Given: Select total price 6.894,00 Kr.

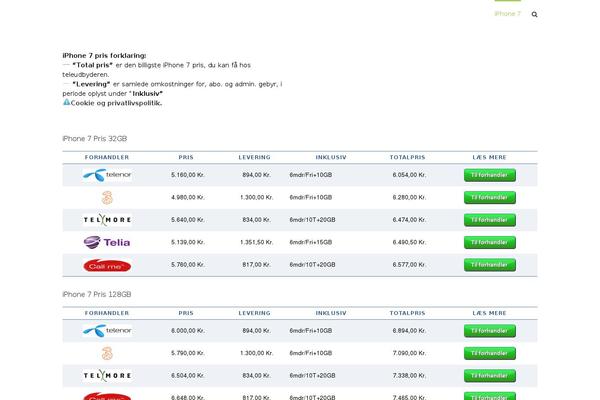Looking at the screenshot, I should click(409, 331).
